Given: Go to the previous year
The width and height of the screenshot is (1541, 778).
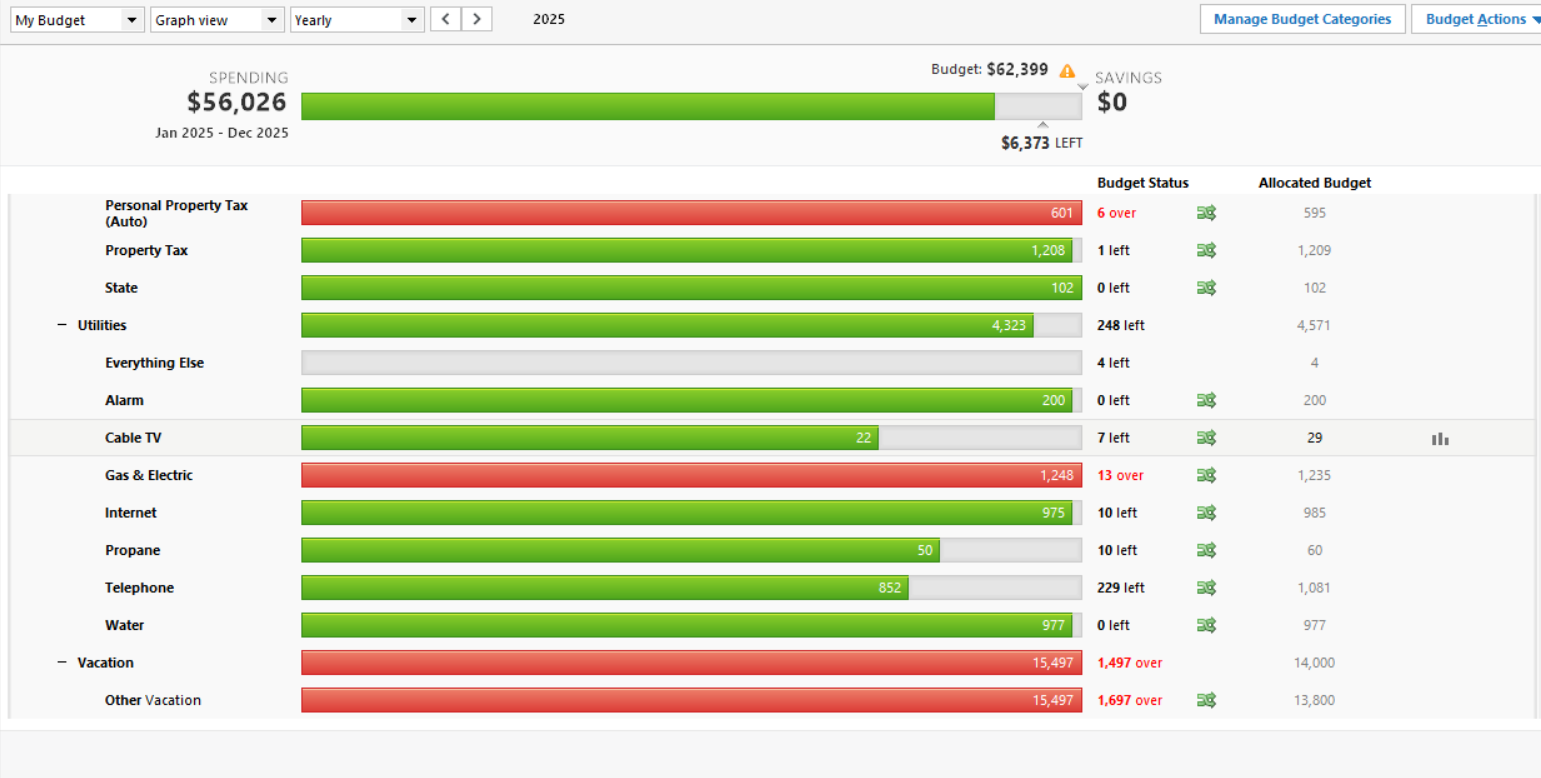Looking at the screenshot, I should coord(446,20).
